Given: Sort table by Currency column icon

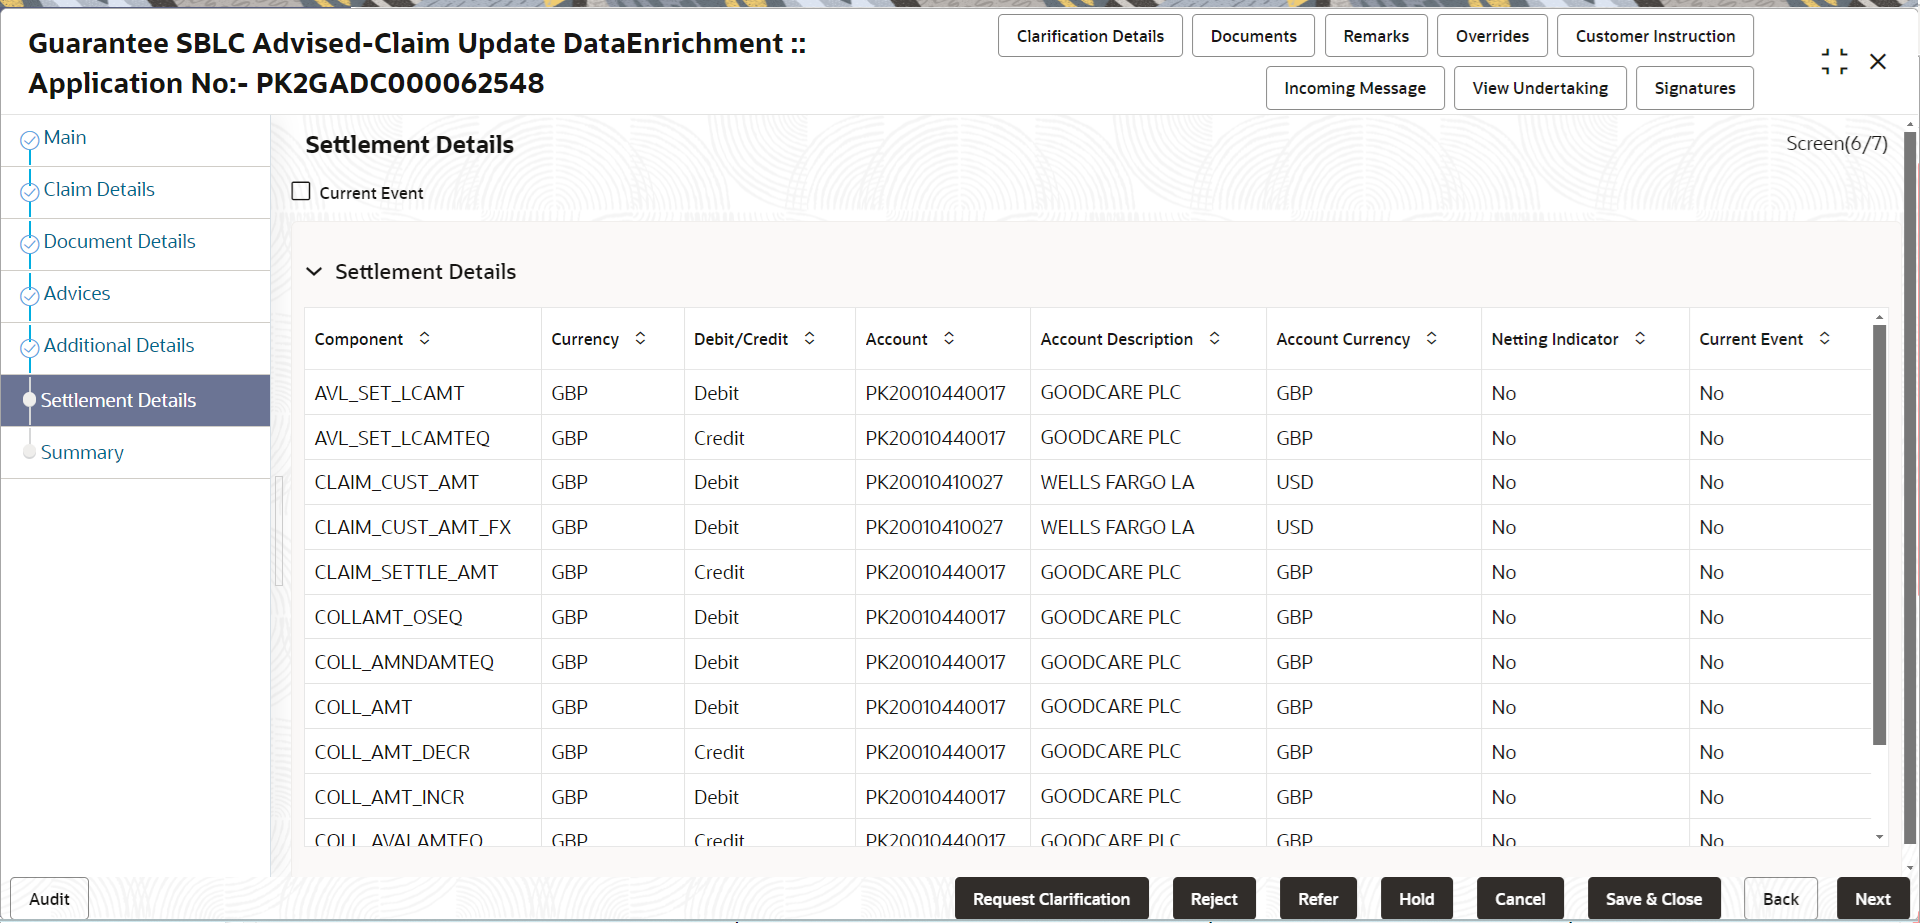Looking at the screenshot, I should [641, 339].
